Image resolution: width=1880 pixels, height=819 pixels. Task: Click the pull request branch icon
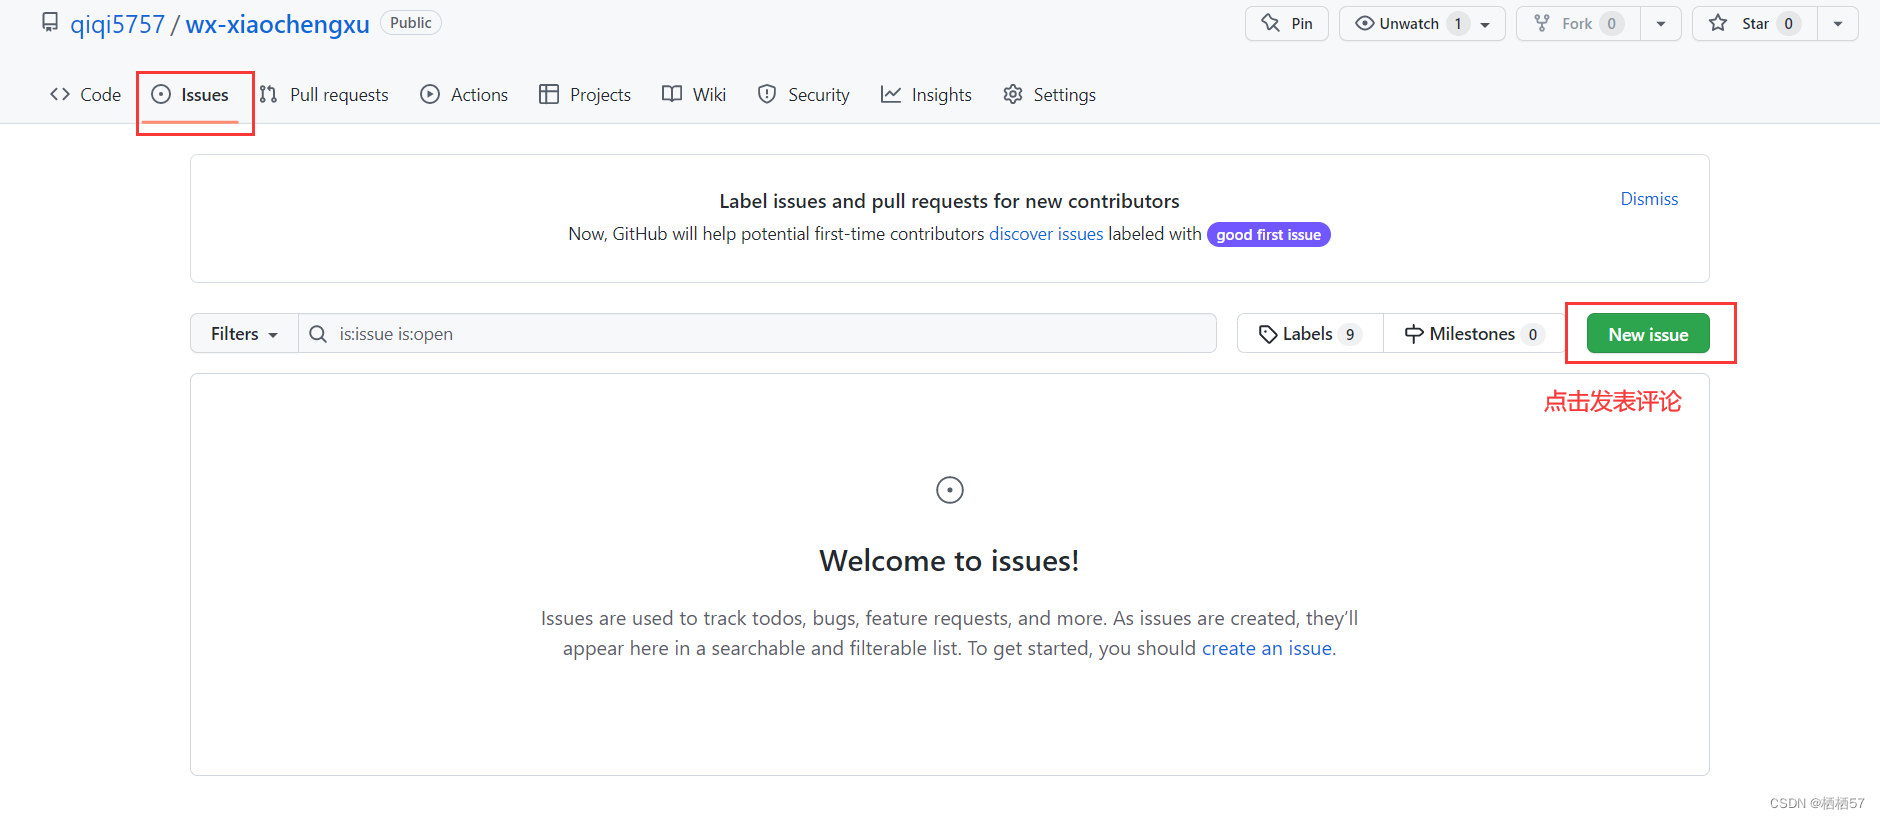(x=268, y=94)
